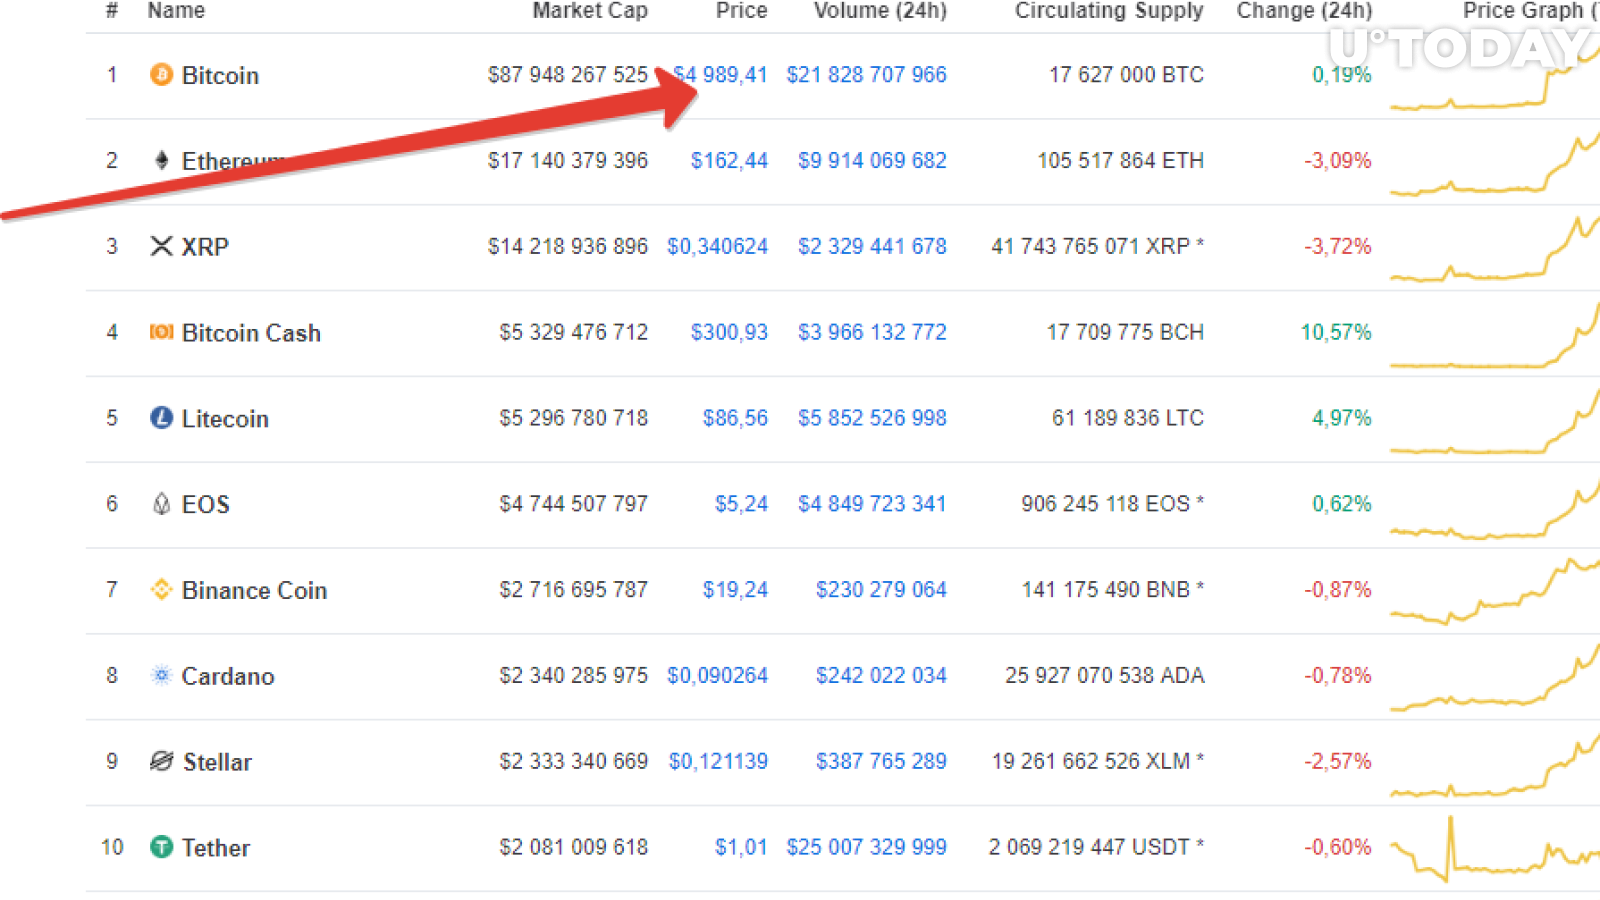The width and height of the screenshot is (1600, 900).
Task: Click Bitcoin Cash volume $3 966 132 772
Action: (x=872, y=333)
